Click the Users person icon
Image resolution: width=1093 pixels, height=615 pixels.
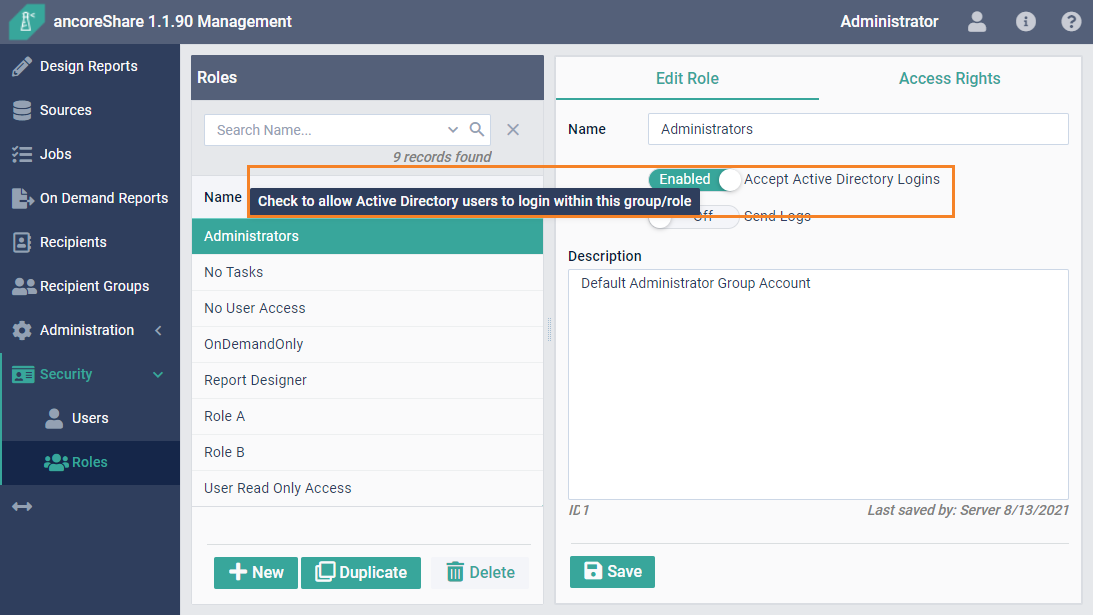(x=54, y=418)
